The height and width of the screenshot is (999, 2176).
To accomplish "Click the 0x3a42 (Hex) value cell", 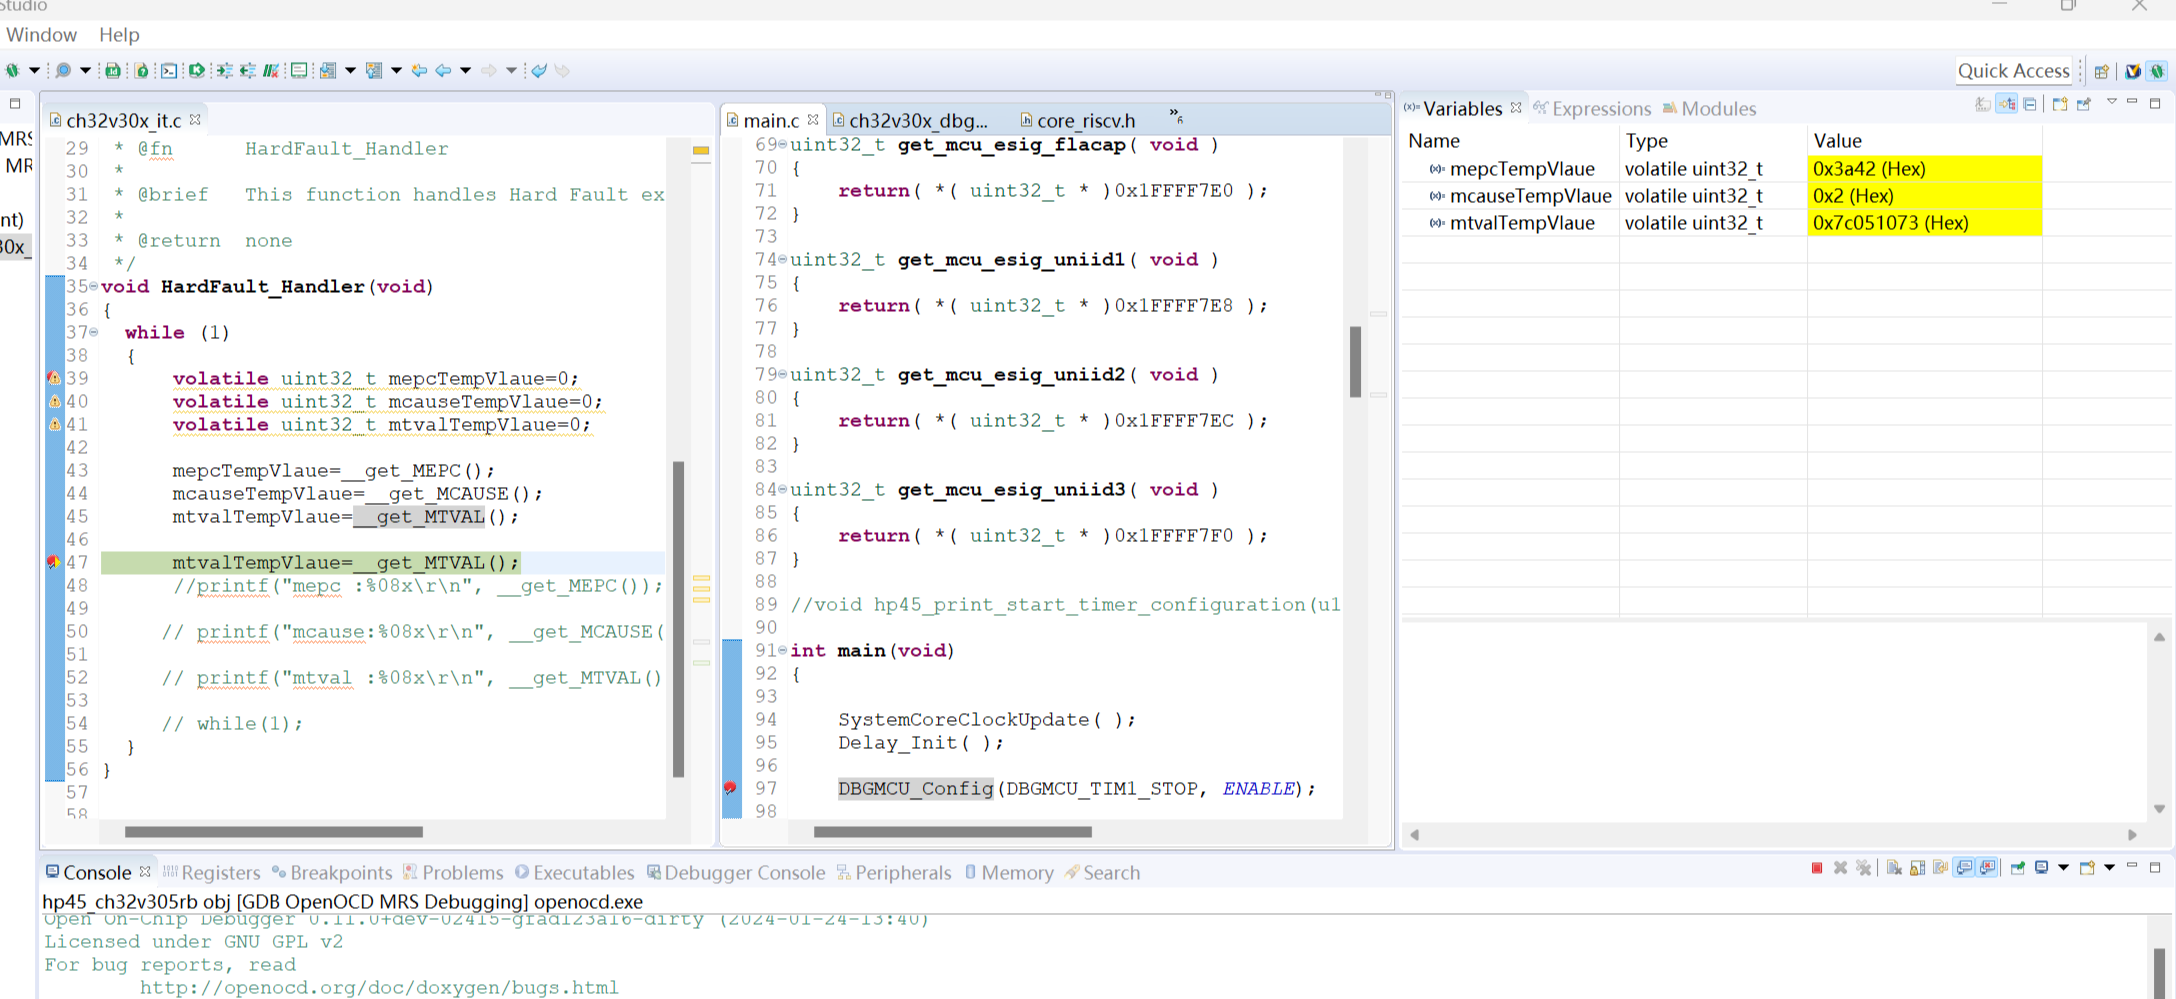I will [1924, 169].
